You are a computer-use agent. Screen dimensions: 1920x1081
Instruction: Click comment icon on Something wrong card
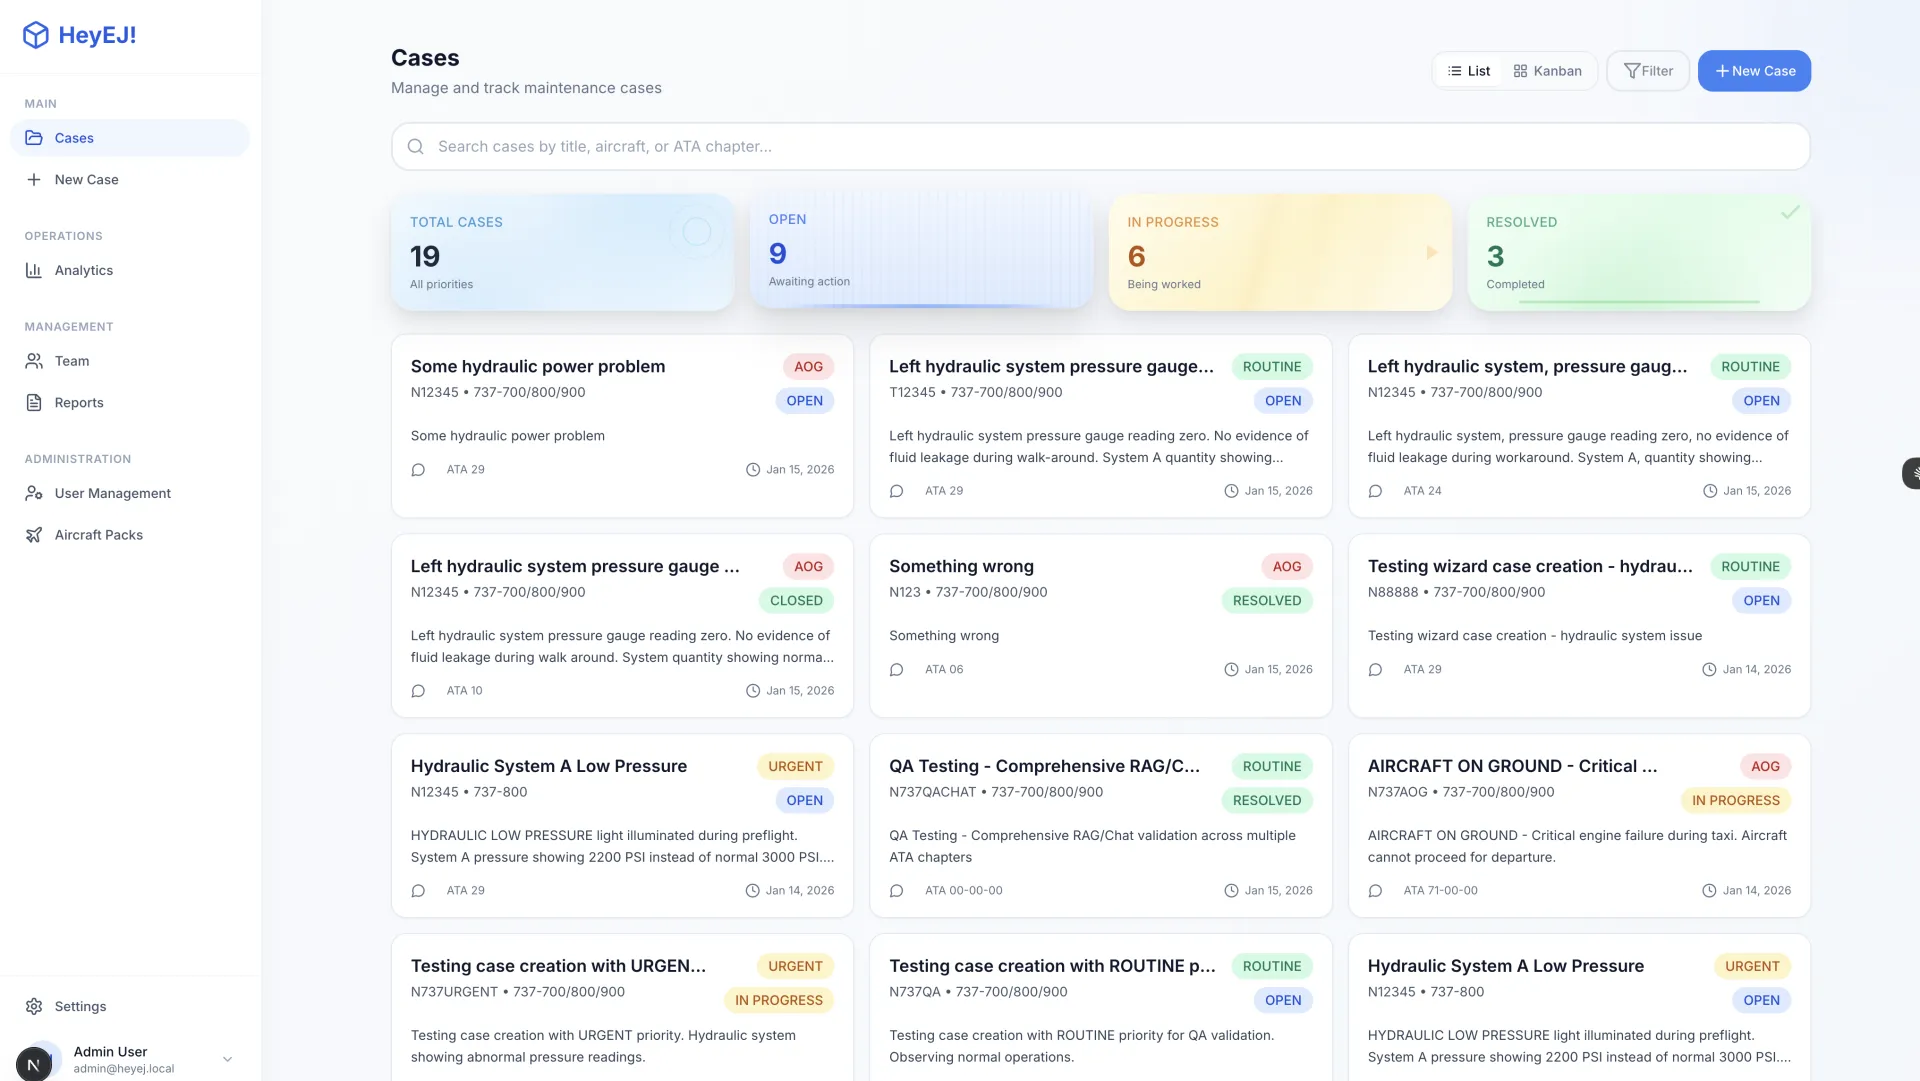(x=896, y=670)
